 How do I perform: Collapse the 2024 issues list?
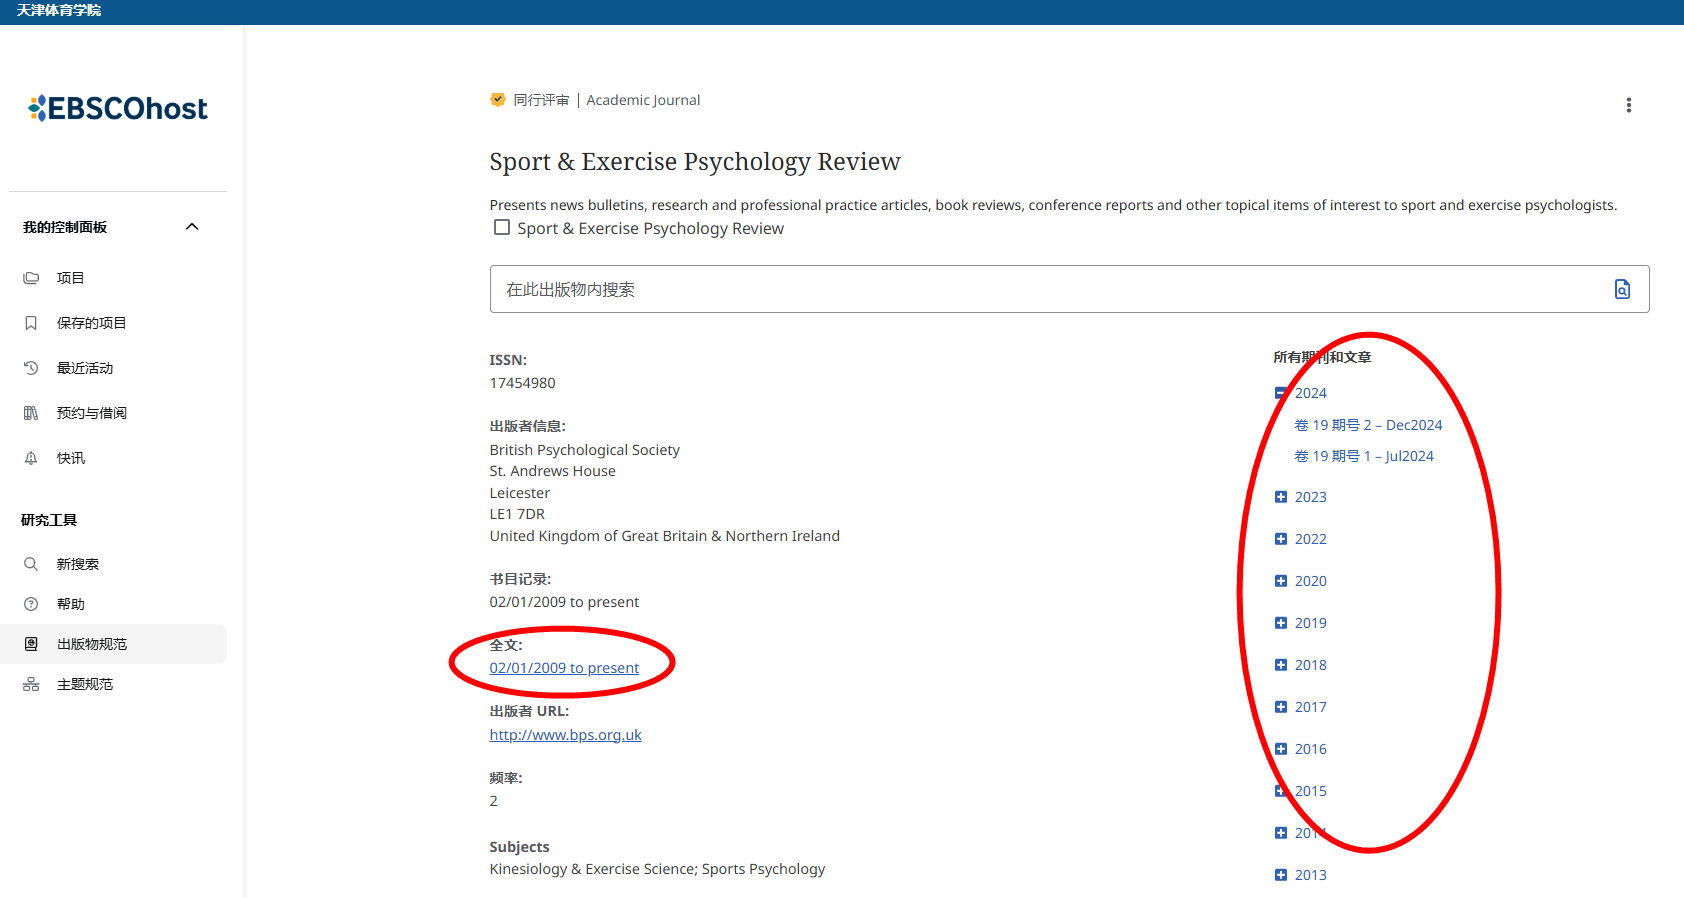[1281, 393]
